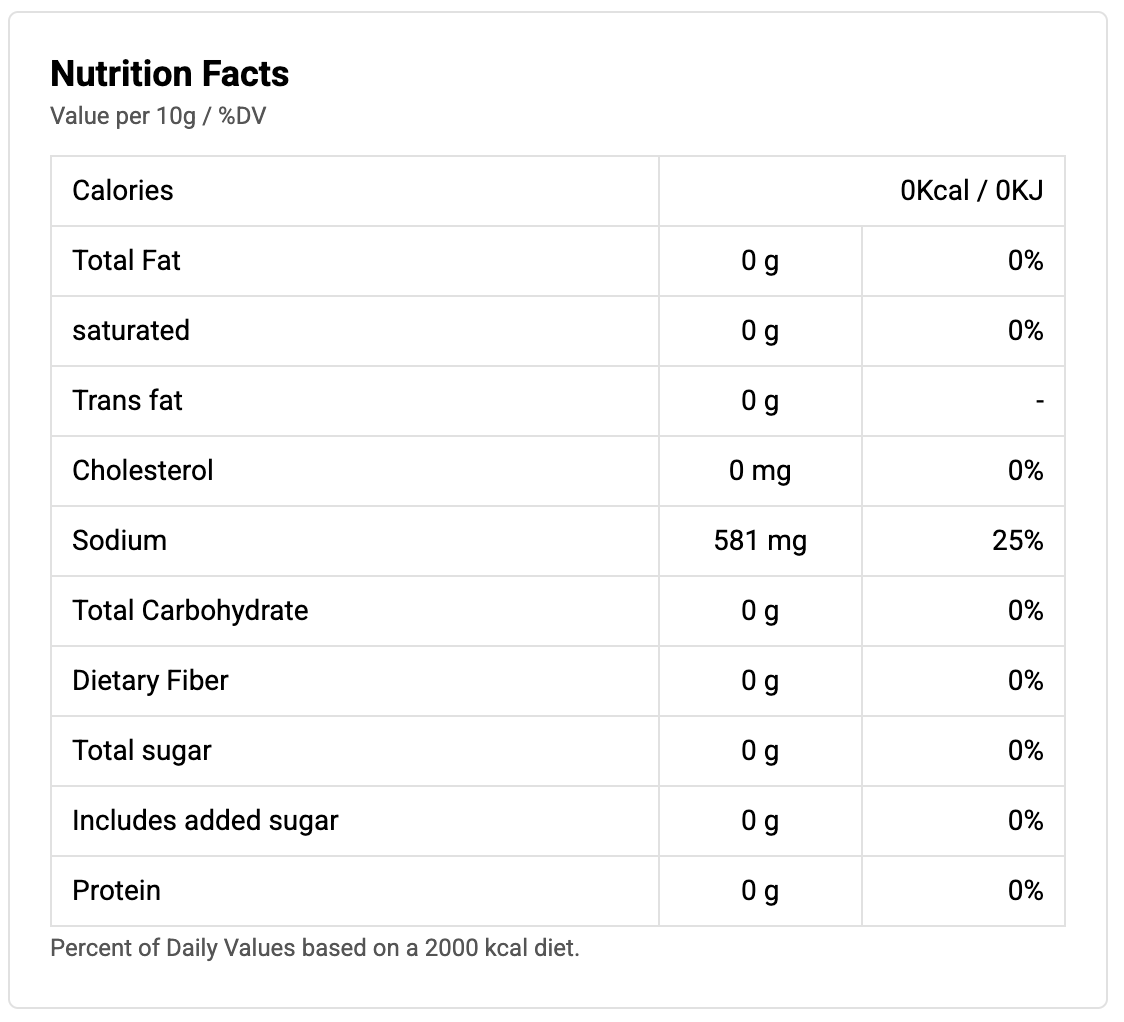
Task: Click the saturated row label
Action: pos(130,331)
